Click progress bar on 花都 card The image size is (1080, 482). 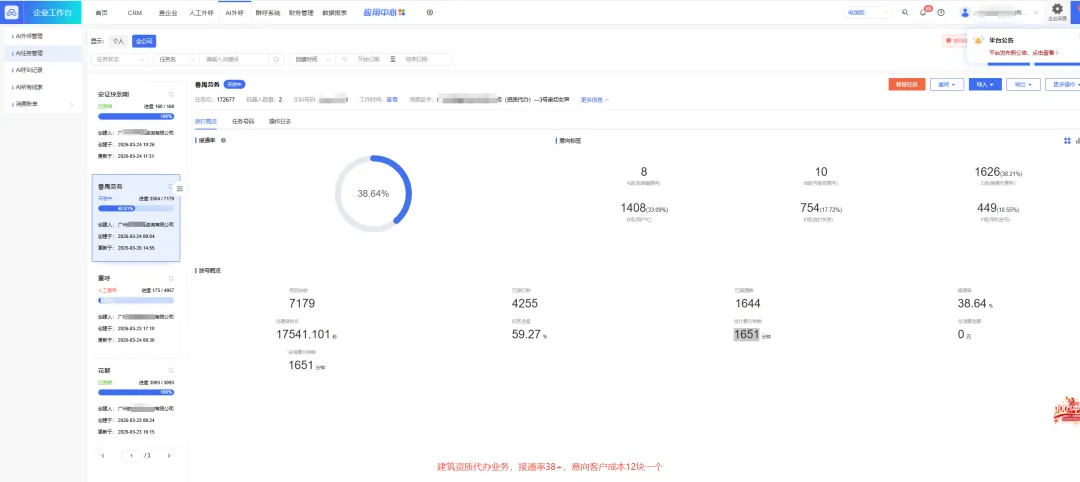coord(136,392)
